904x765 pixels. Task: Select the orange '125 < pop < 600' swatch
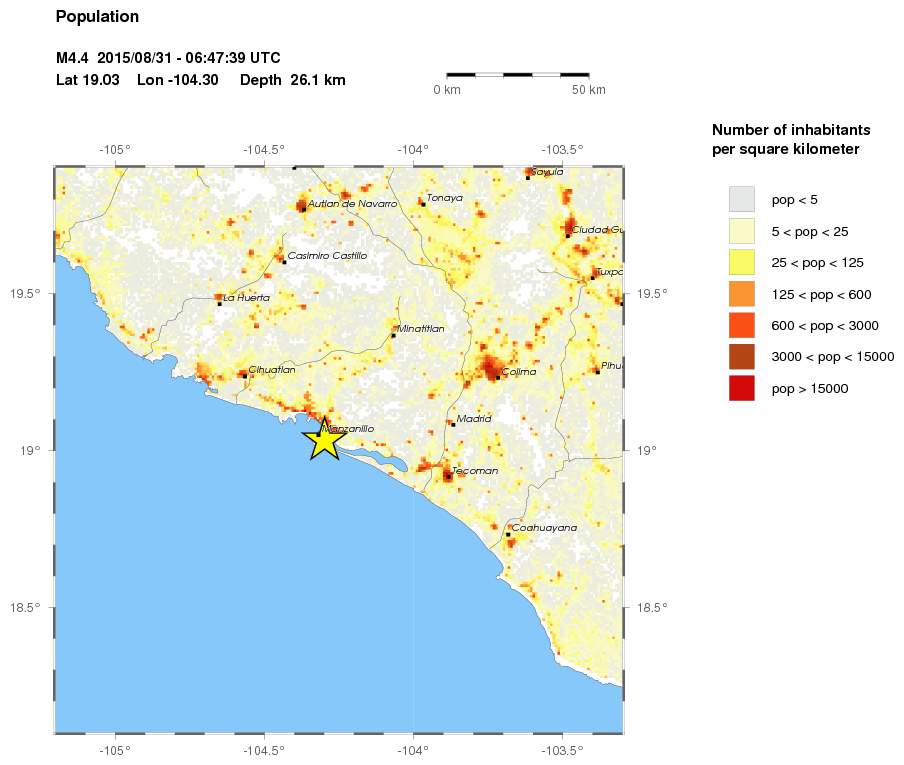pyautogui.click(x=741, y=294)
